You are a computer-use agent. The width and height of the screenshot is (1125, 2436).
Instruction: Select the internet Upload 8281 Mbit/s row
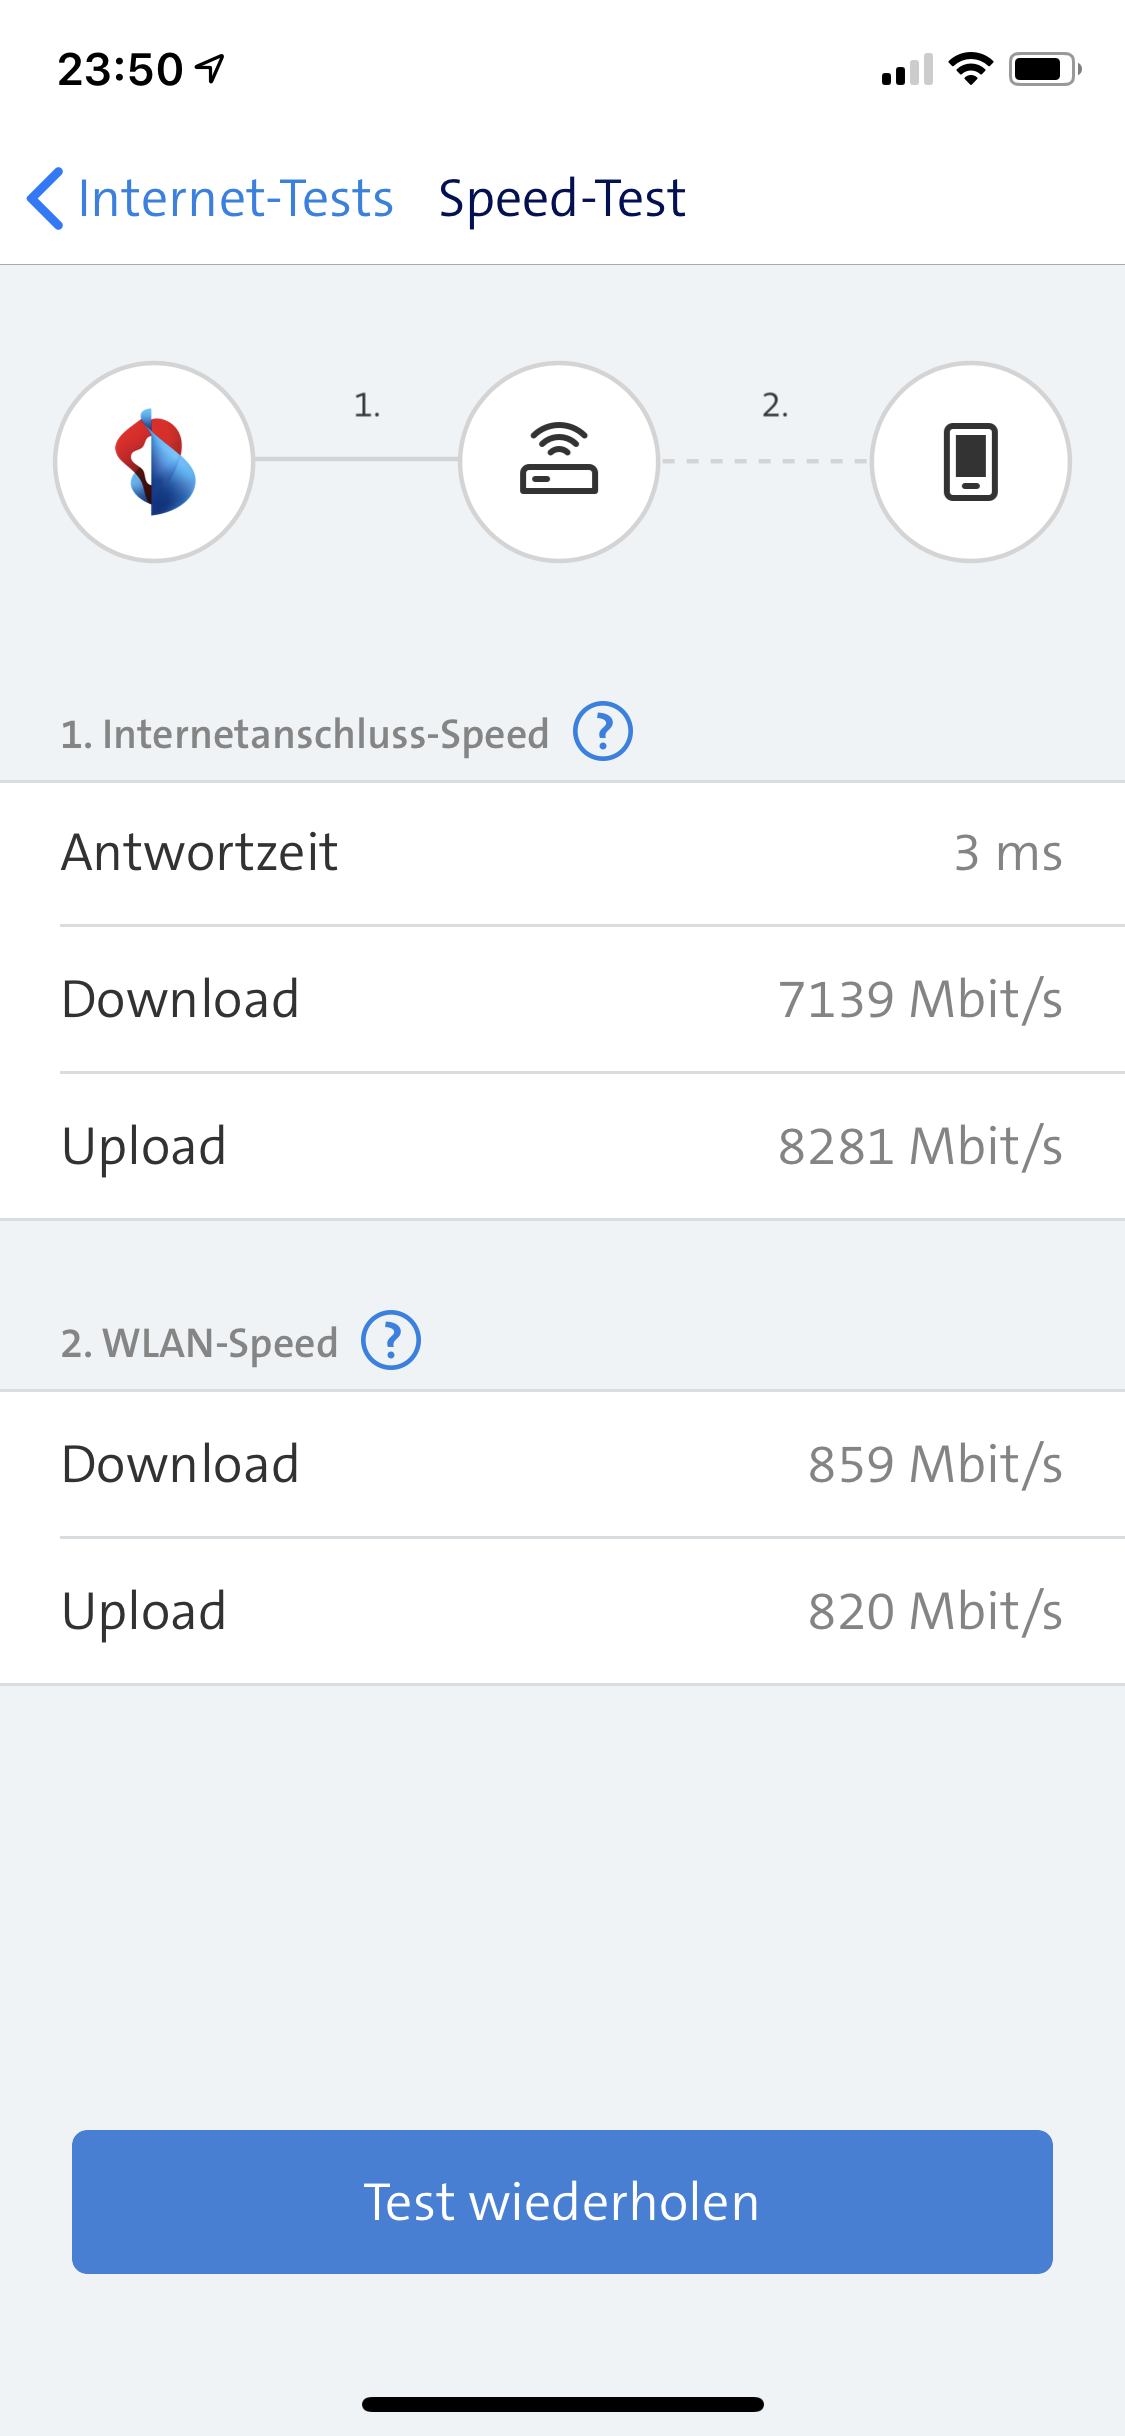(x=562, y=1146)
